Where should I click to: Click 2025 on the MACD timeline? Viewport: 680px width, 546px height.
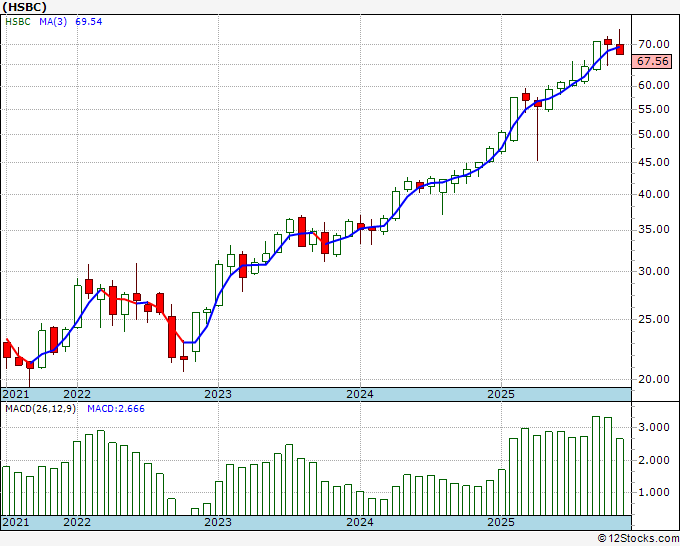tap(501, 522)
